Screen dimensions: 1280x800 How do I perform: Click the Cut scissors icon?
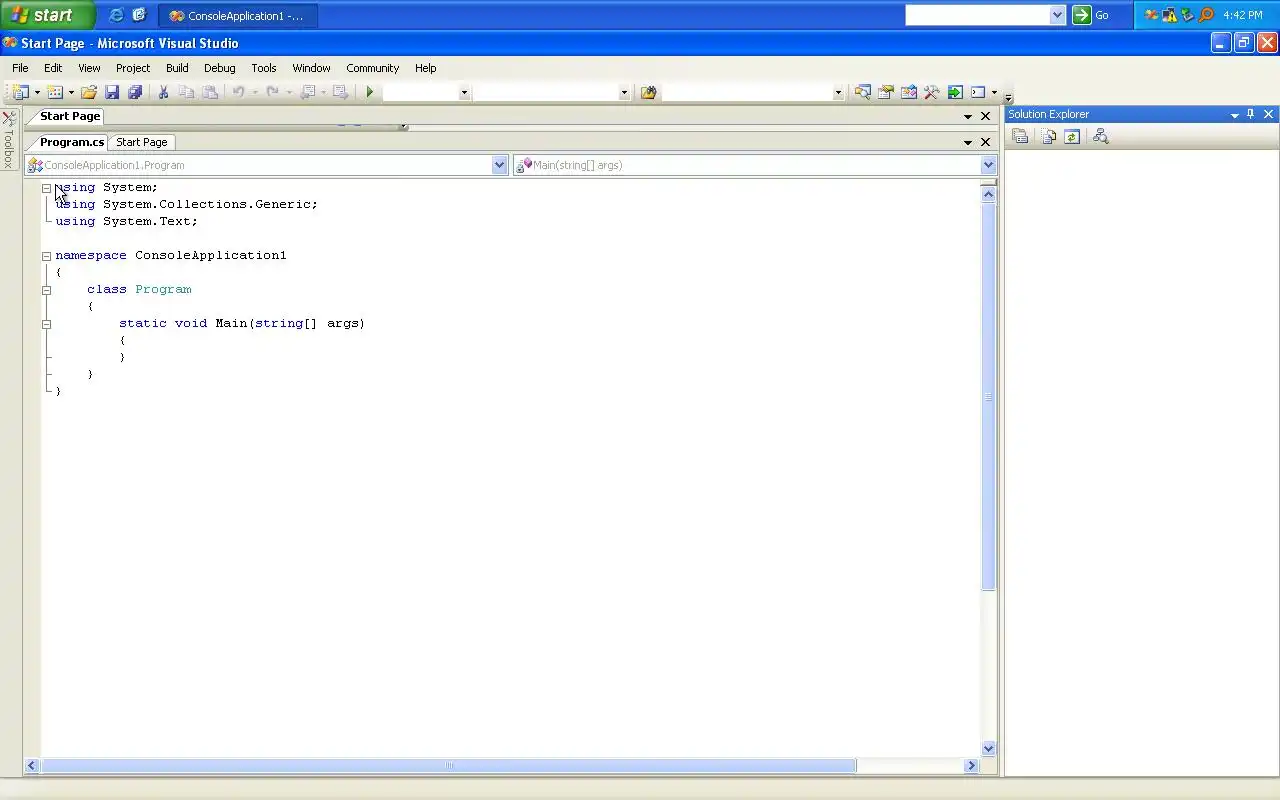[163, 92]
